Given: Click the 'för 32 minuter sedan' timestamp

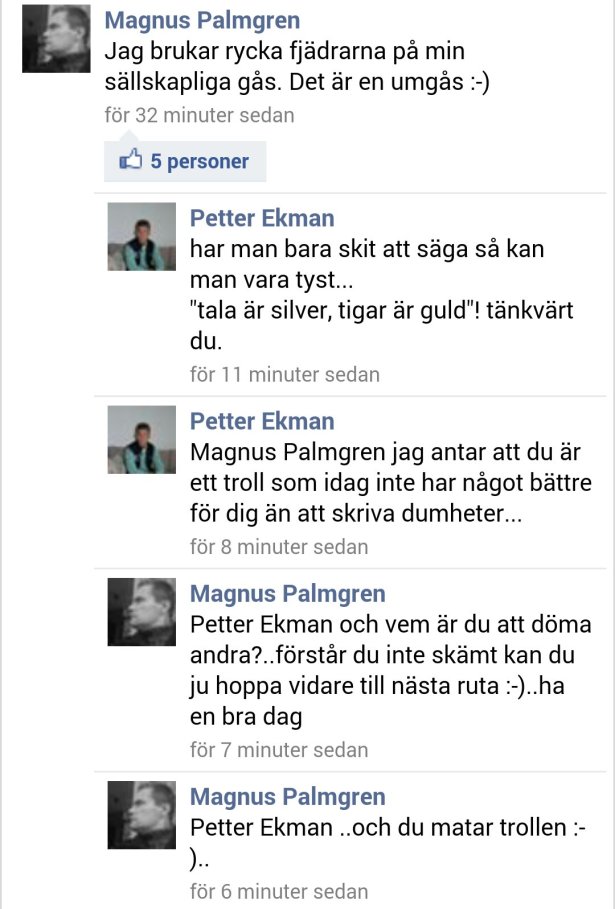Looking at the screenshot, I should [199, 115].
